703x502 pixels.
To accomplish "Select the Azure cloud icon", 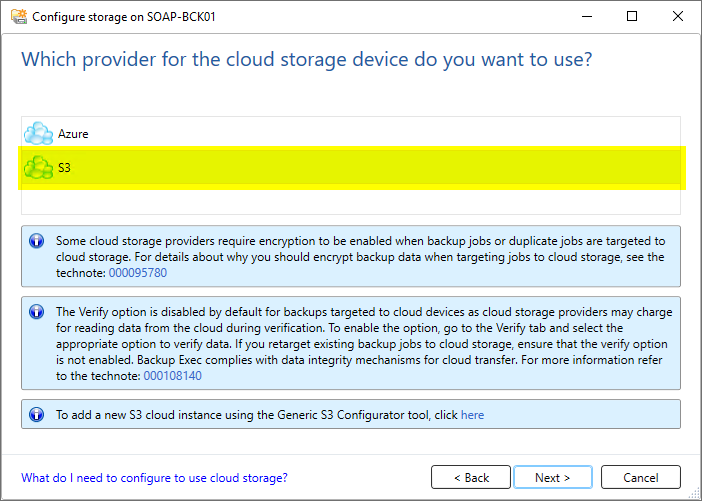I will click(39, 133).
